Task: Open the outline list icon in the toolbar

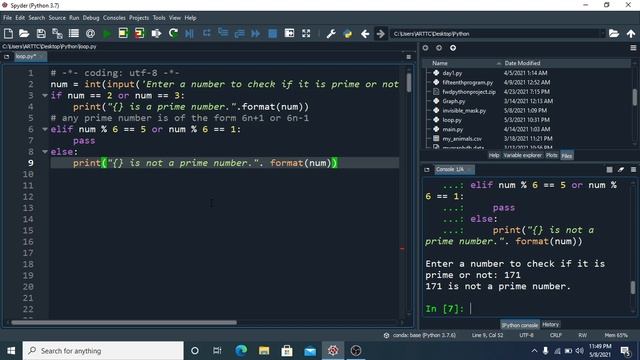Action: [74, 33]
